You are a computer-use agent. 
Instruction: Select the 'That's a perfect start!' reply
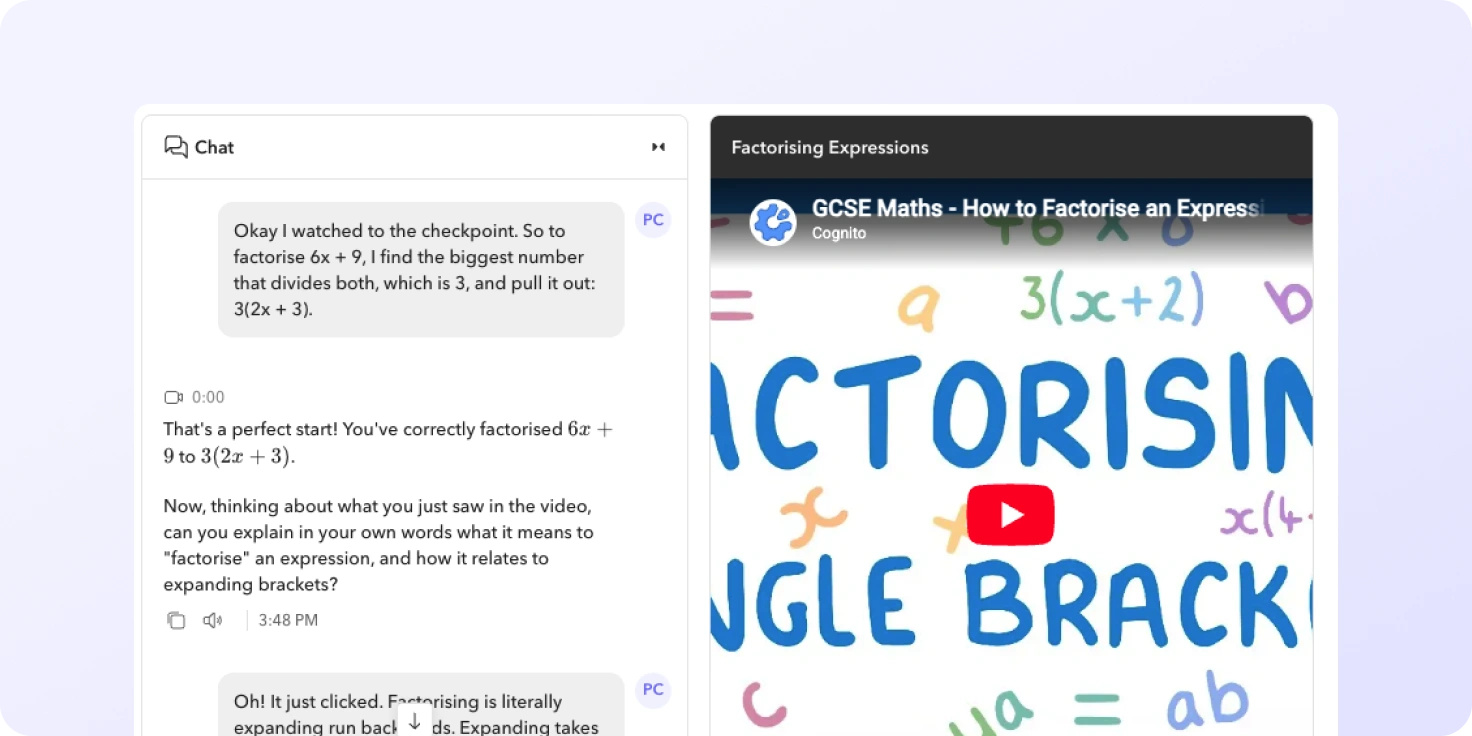click(389, 442)
